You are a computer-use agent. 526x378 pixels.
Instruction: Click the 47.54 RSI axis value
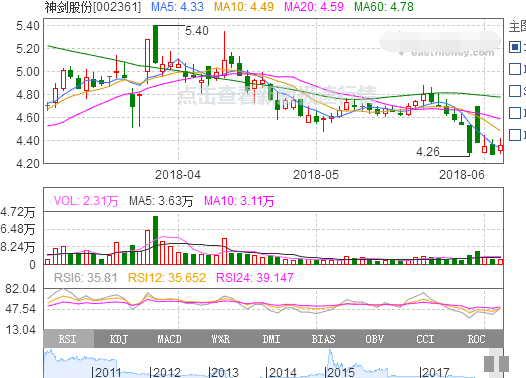click(20, 309)
